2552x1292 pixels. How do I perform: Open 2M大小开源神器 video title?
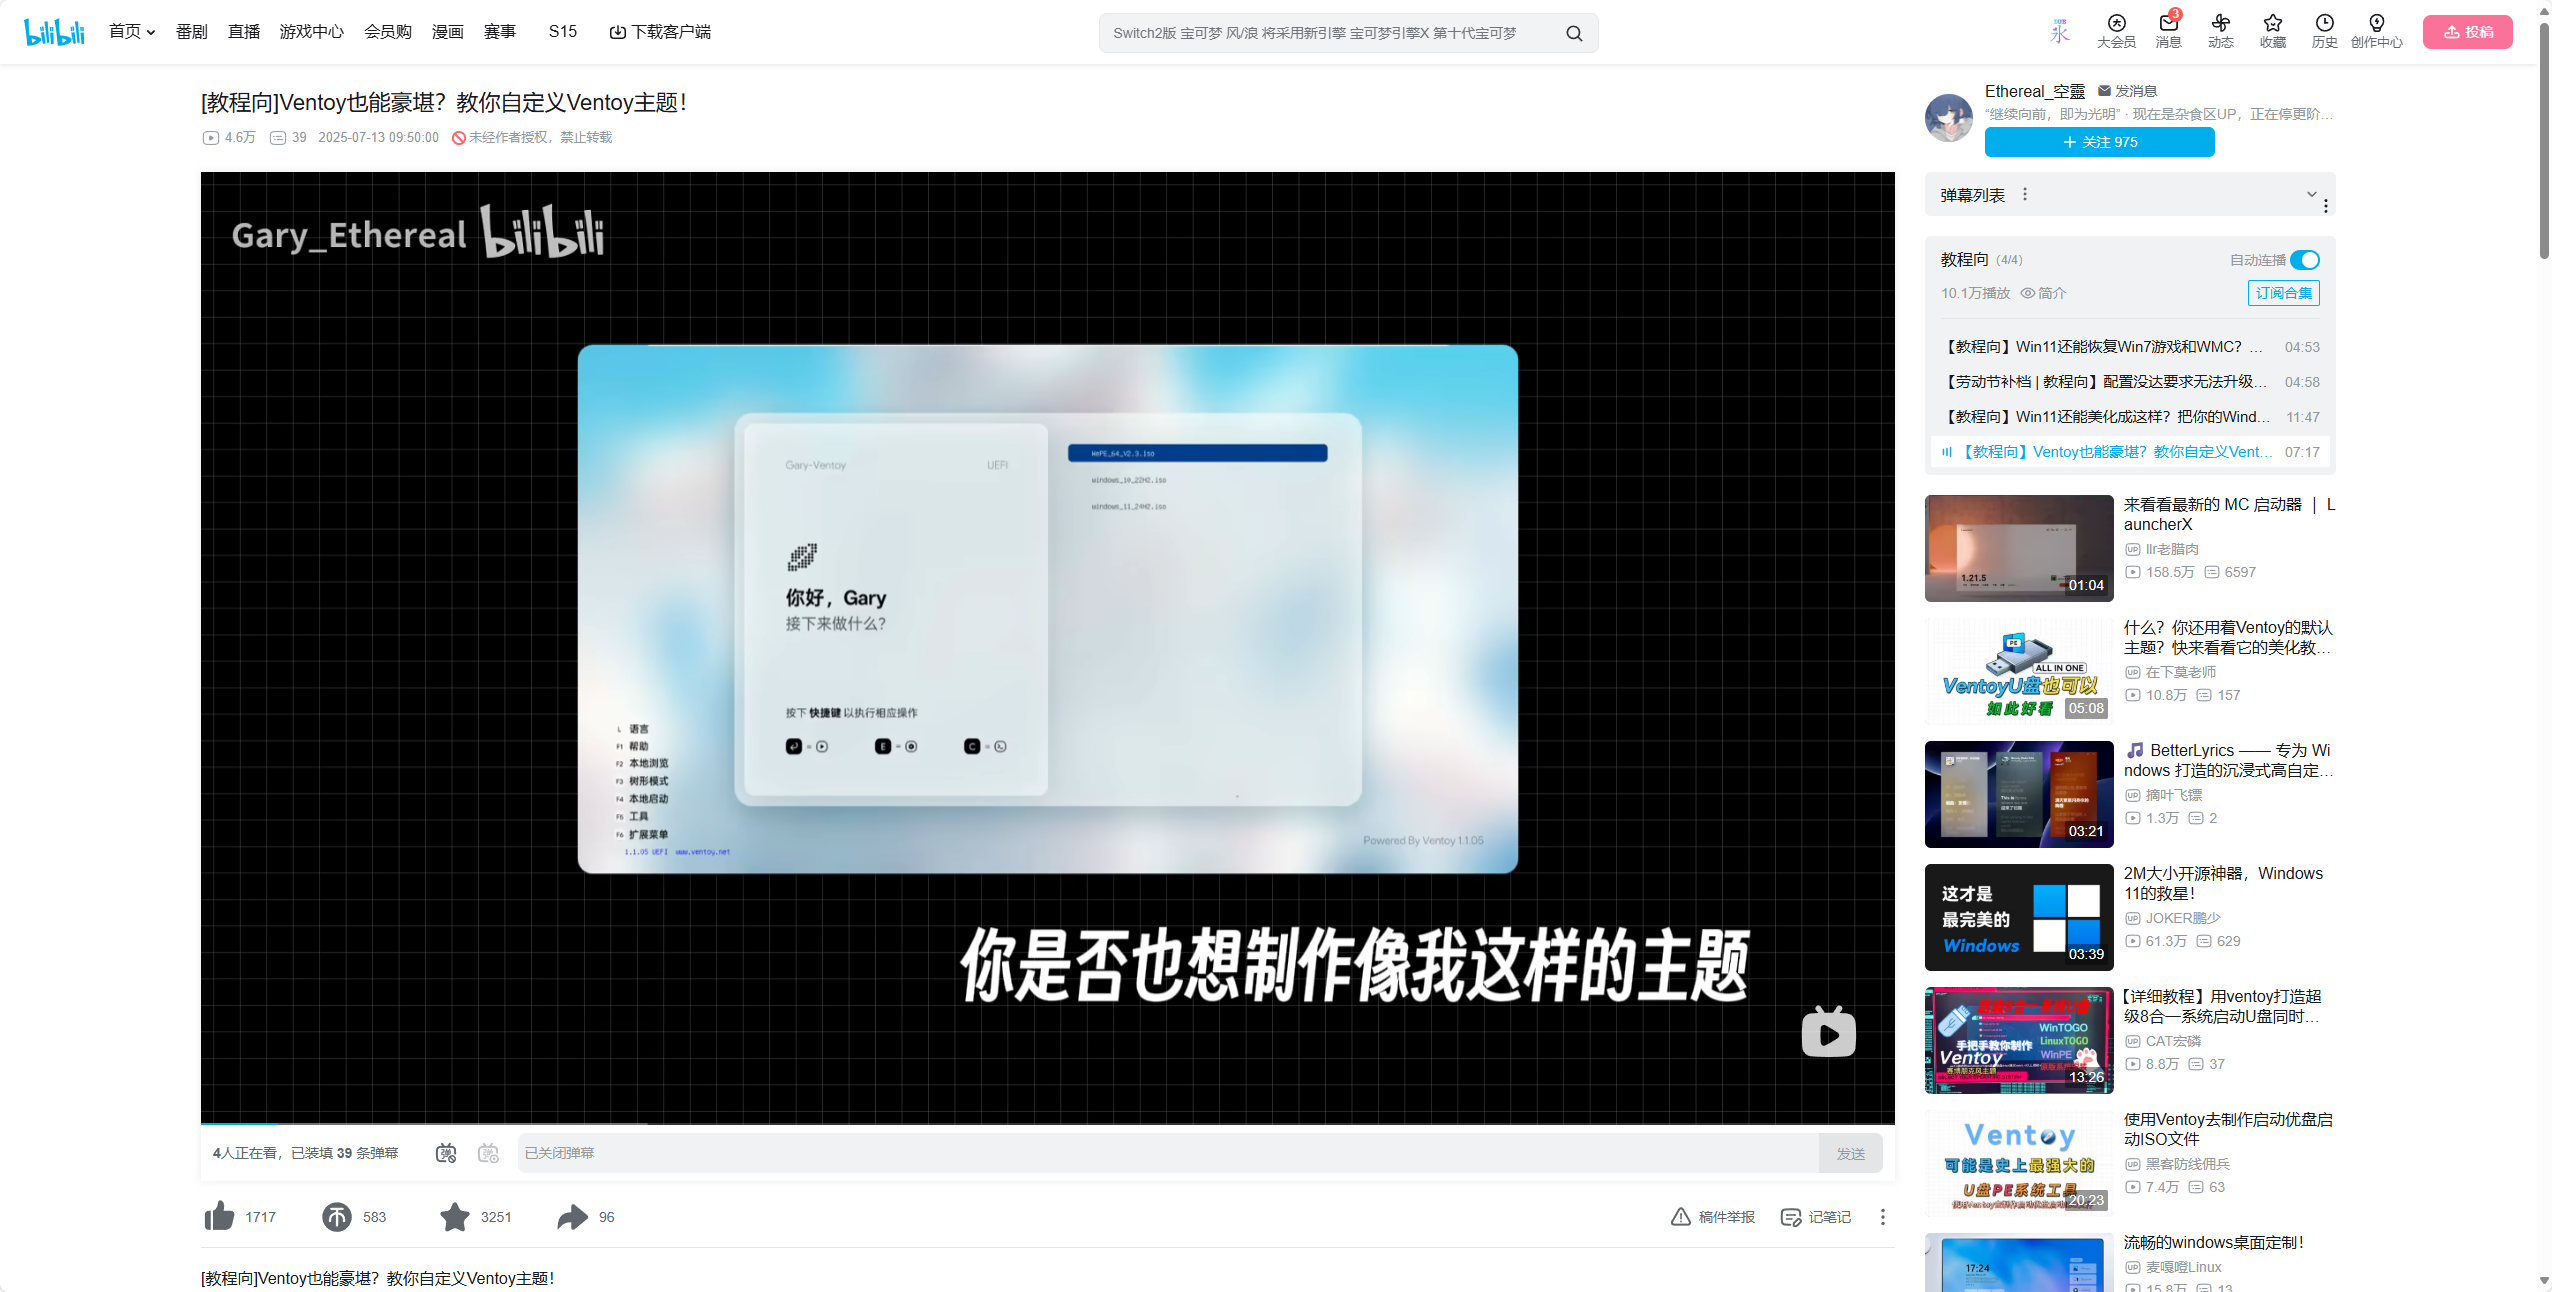tap(2223, 883)
